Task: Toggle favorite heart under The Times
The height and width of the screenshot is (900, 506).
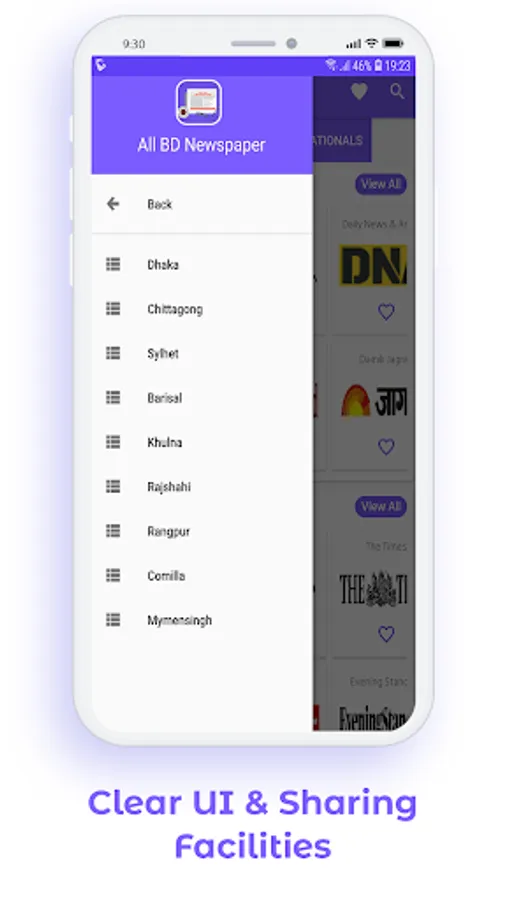Action: 386,634
